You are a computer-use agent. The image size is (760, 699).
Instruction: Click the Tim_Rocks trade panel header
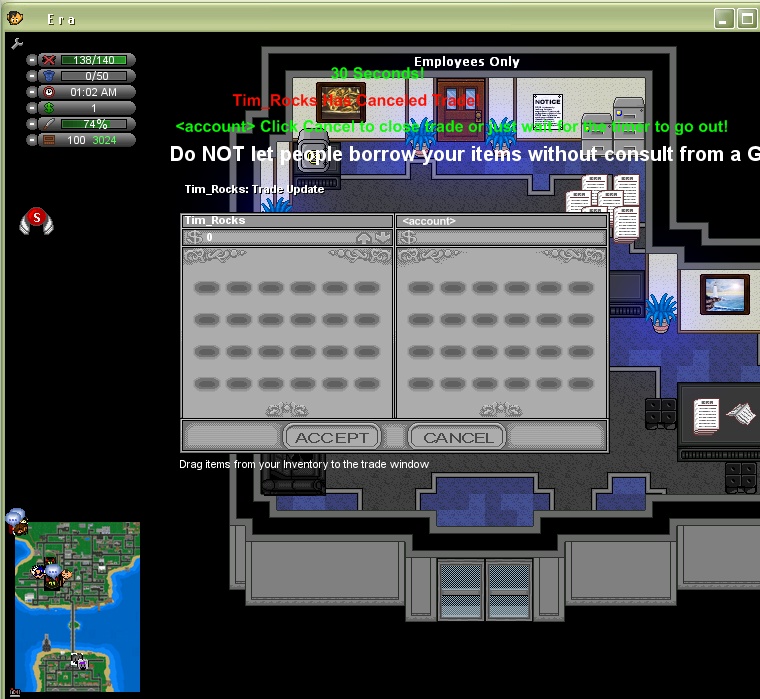click(287, 221)
